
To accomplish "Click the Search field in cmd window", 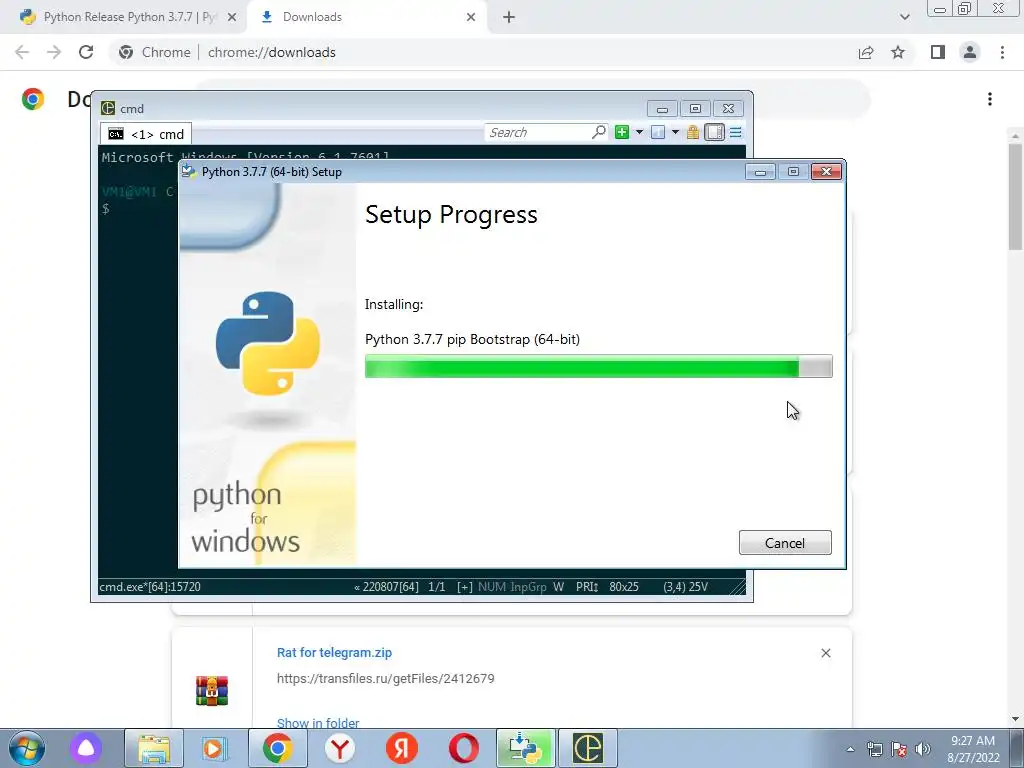I will (x=537, y=133).
